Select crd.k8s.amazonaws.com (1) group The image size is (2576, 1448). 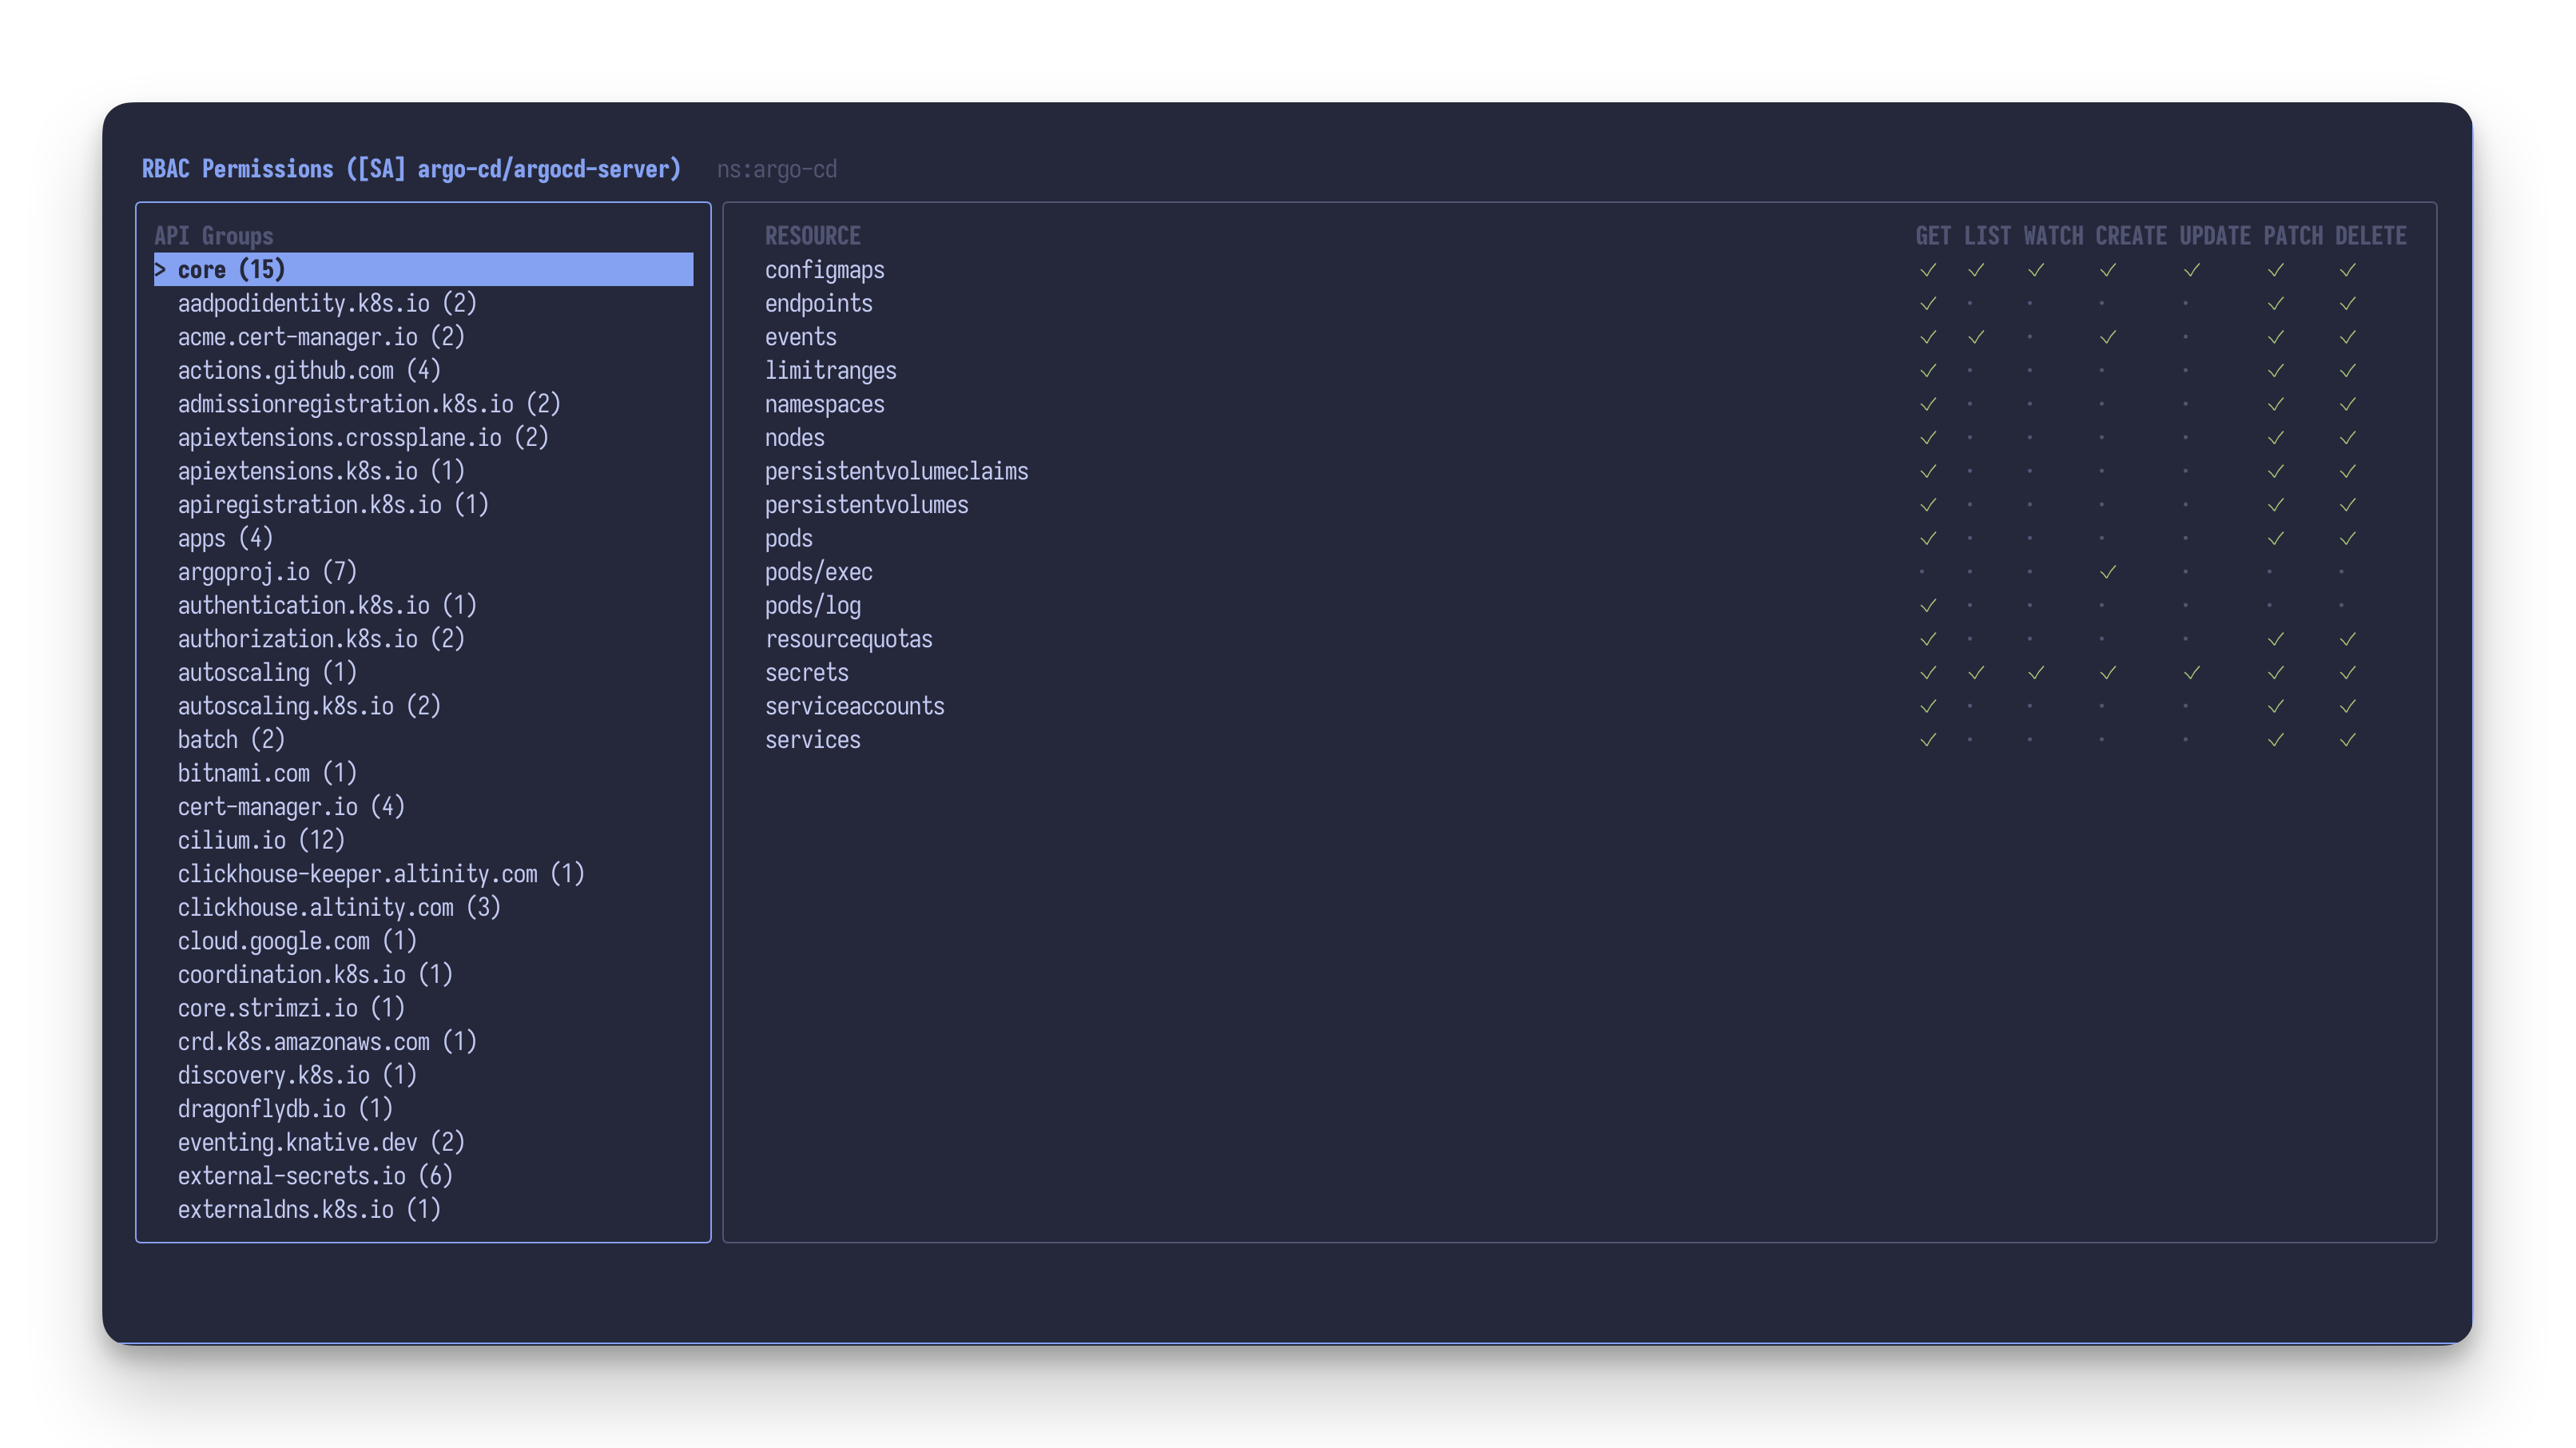click(327, 1041)
